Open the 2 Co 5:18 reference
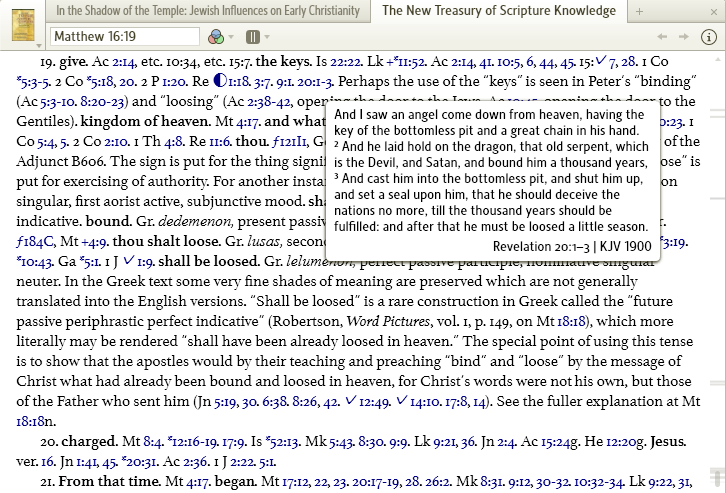The image size is (726, 493). tap(100, 81)
